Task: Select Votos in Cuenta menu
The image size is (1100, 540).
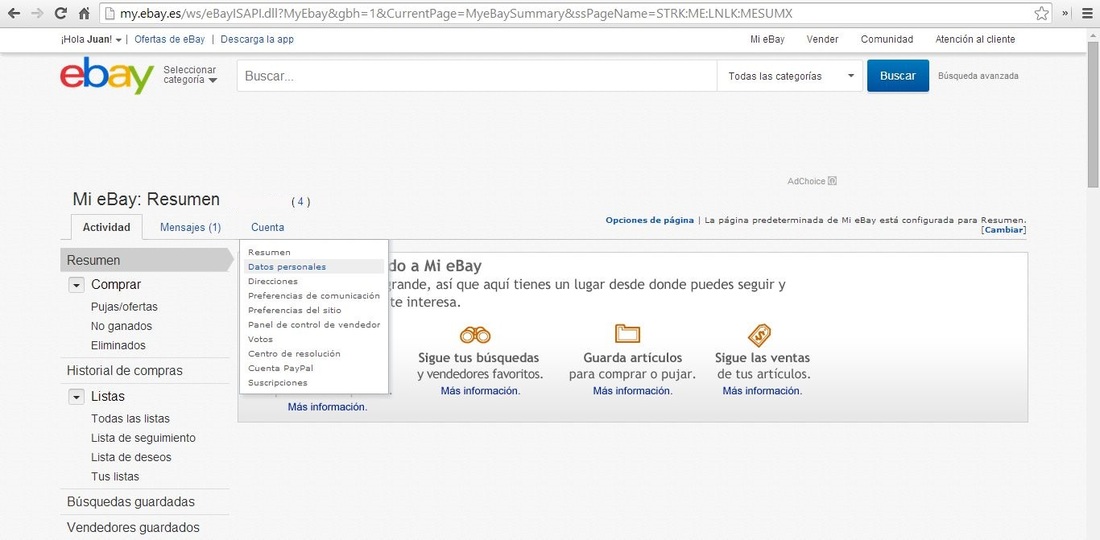Action: click(260, 339)
